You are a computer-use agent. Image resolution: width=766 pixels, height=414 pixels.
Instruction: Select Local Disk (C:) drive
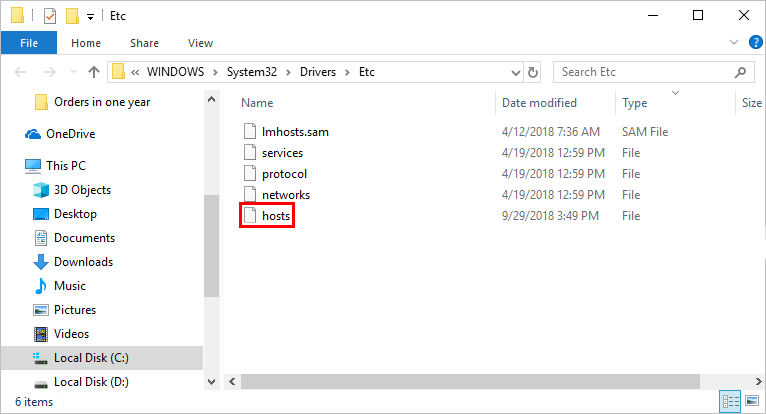pyautogui.click(x=91, y=358)
